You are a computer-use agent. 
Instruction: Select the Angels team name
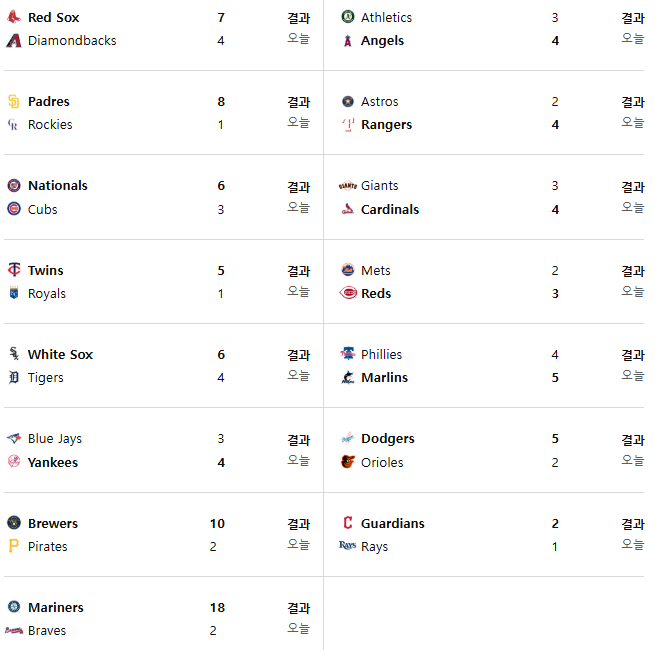(382, 41)
